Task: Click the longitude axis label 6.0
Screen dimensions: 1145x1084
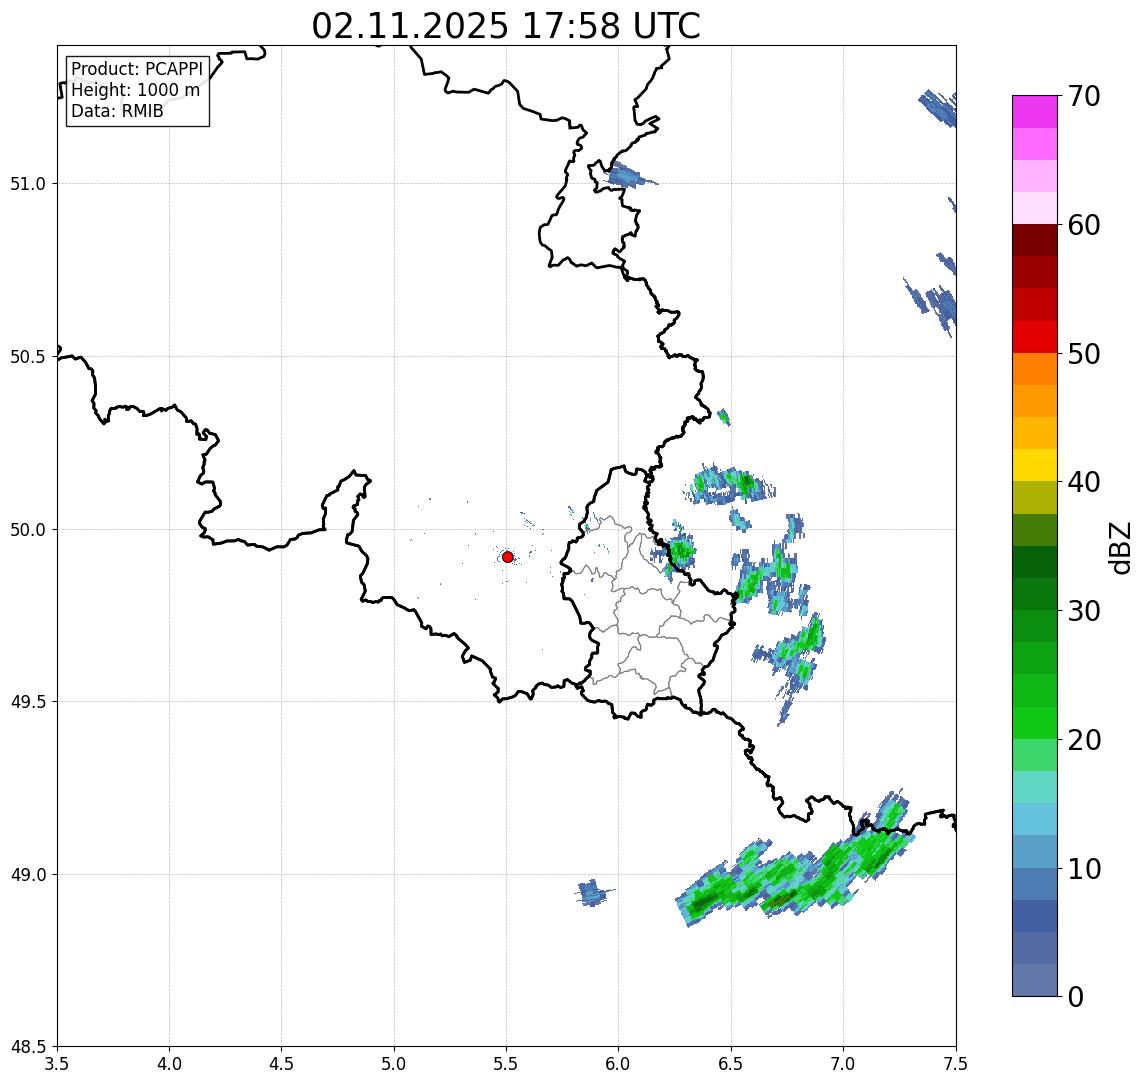Action: click(619, 1064)
